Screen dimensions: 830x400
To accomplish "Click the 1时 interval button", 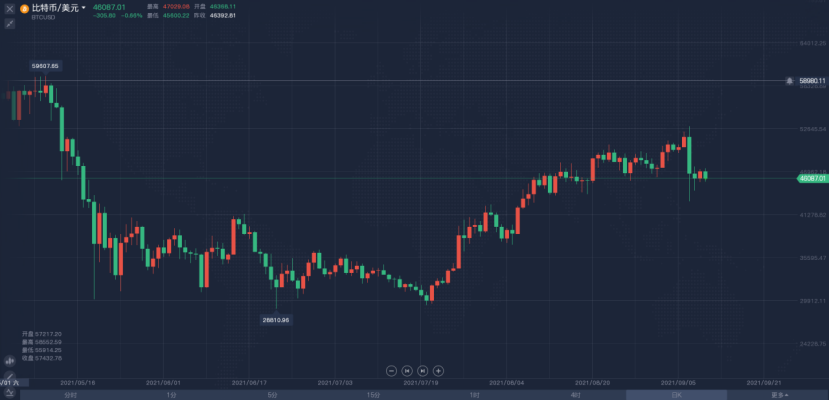I will (x=474, y=395).
